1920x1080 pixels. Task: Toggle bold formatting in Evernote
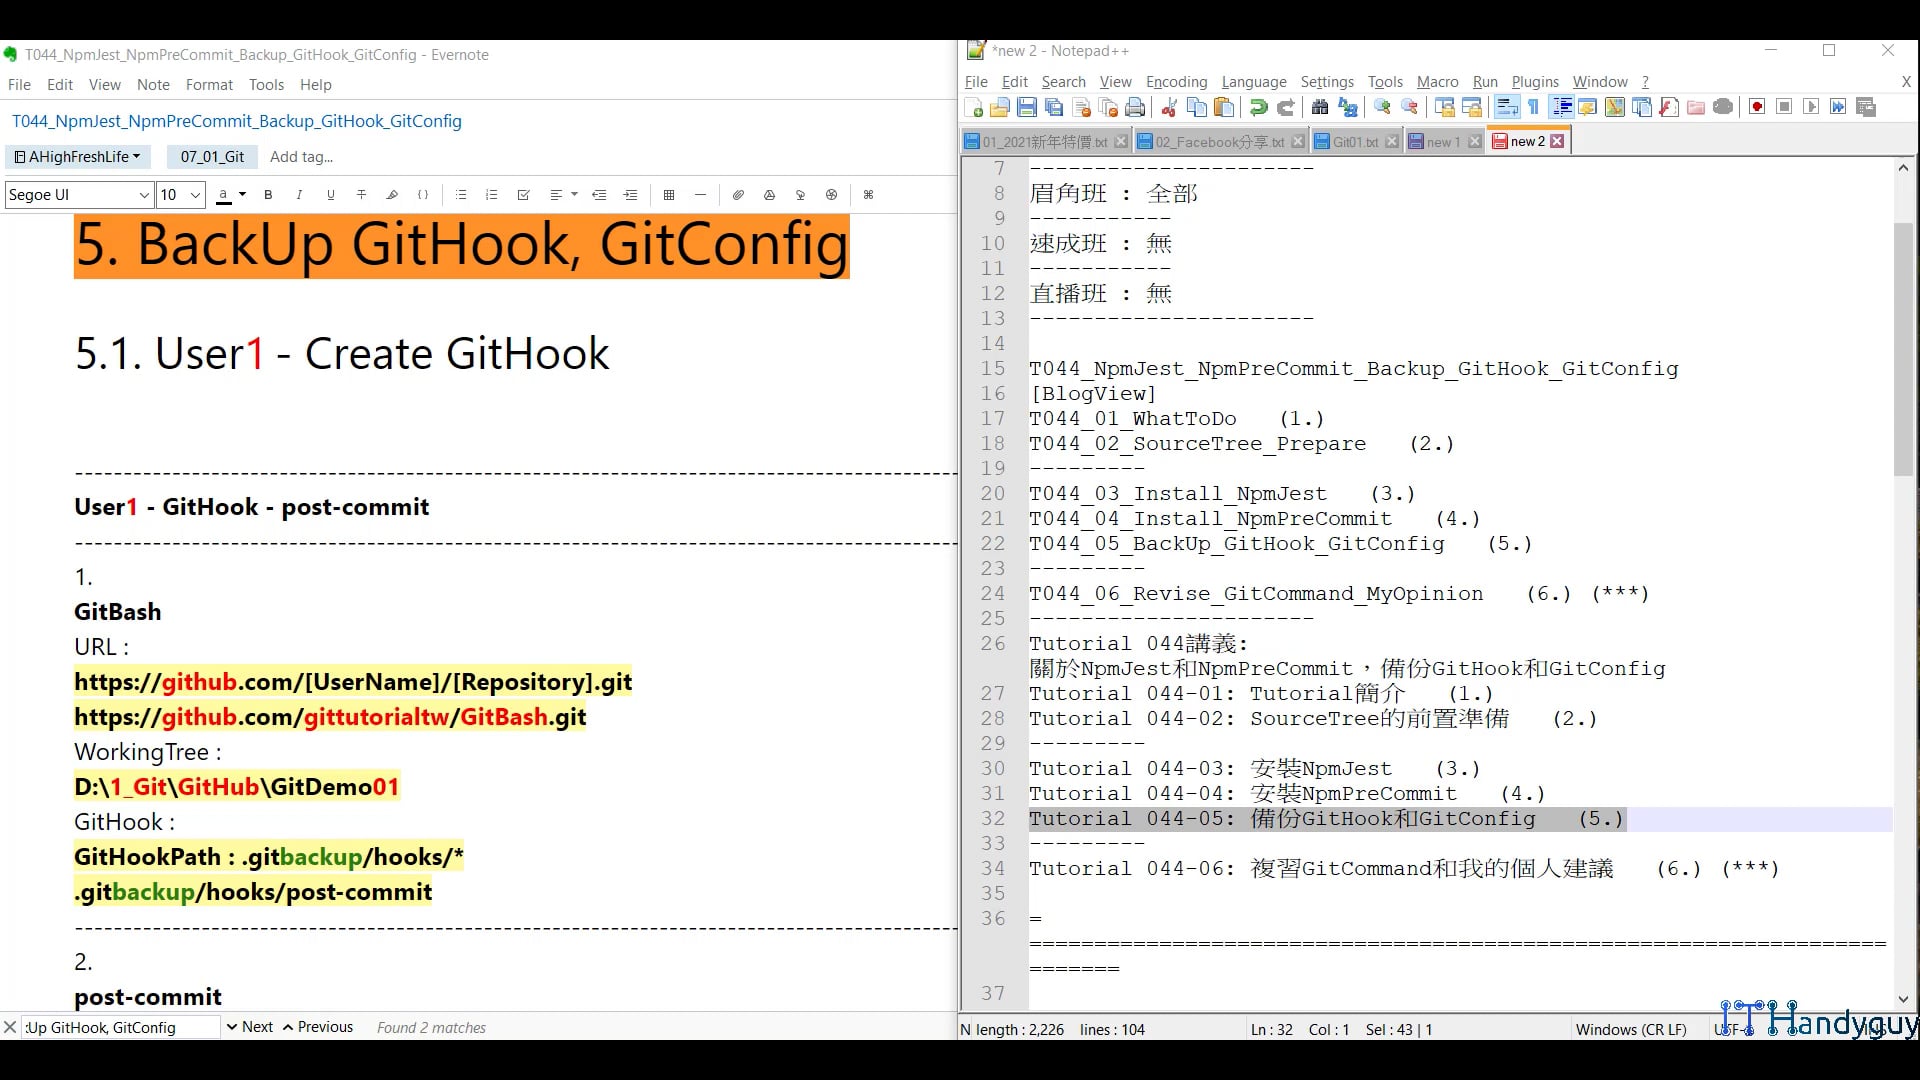click(x=267, y=194)
